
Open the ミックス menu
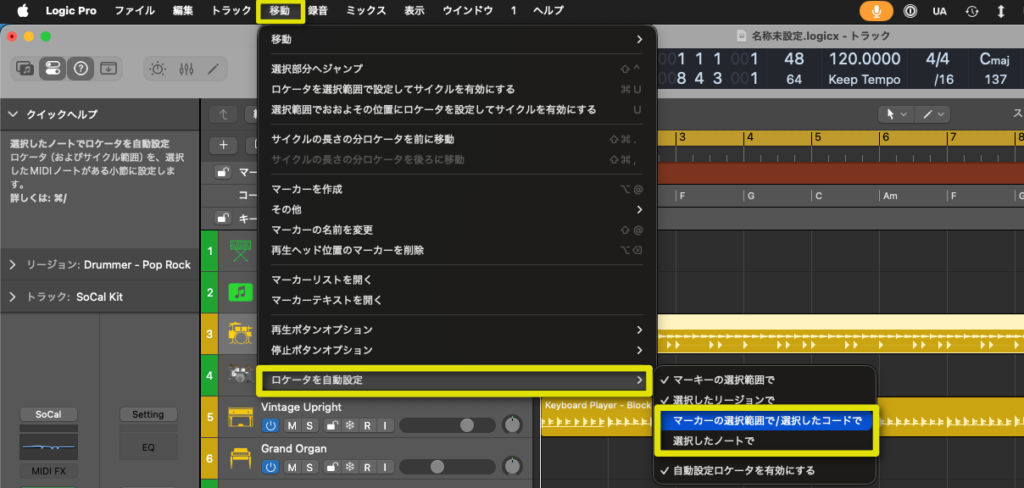pyautogui.click(x=366, y=10)
